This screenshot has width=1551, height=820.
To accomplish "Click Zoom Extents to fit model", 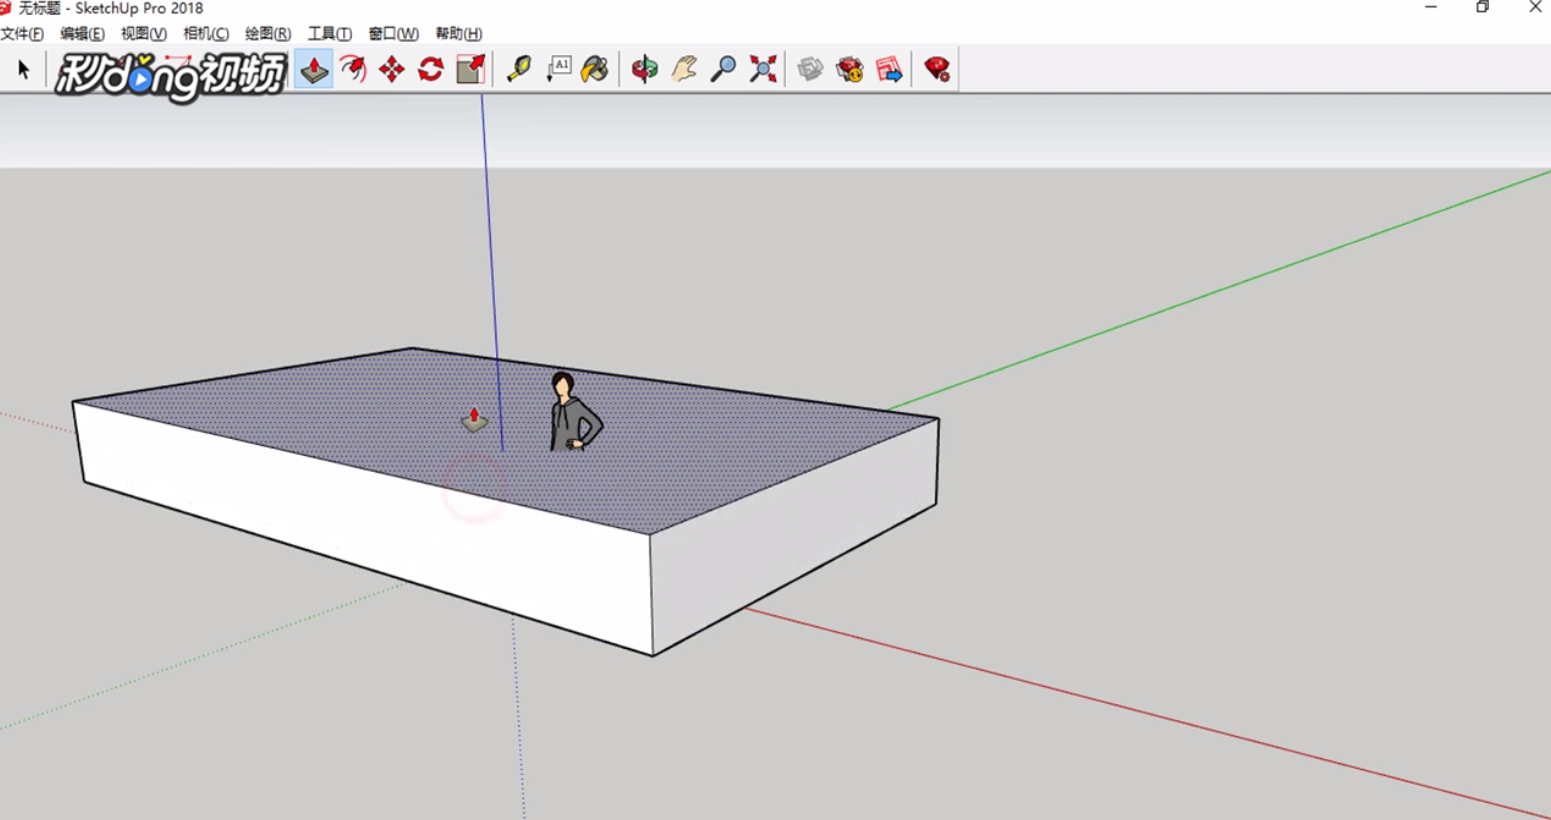I will tap(762, 69).
